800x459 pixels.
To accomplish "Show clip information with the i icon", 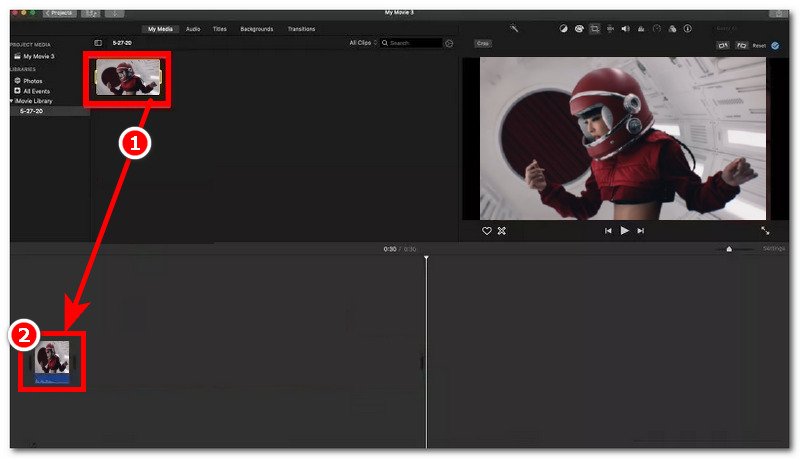I will [688, 29].
